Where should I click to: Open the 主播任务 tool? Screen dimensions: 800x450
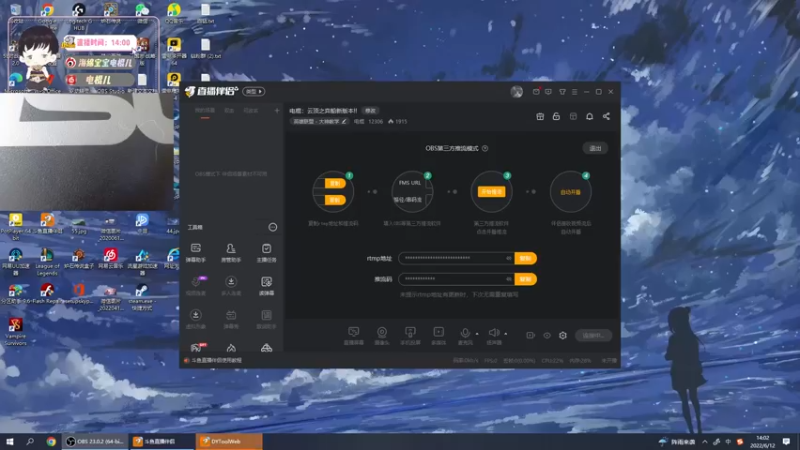(x=266, y=253)
